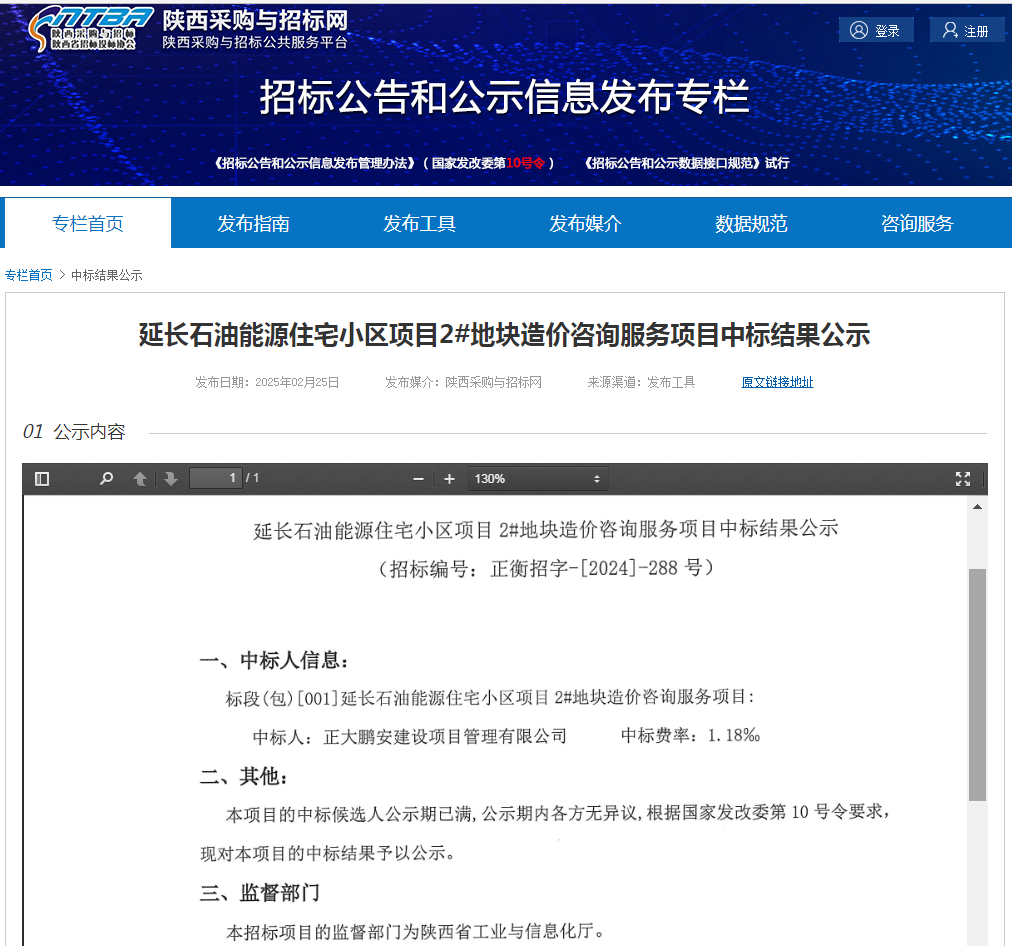This screenshot has width=1012, height=946.
Task: Go to the 发布媒介 section
Action: [x=585, y=223]
